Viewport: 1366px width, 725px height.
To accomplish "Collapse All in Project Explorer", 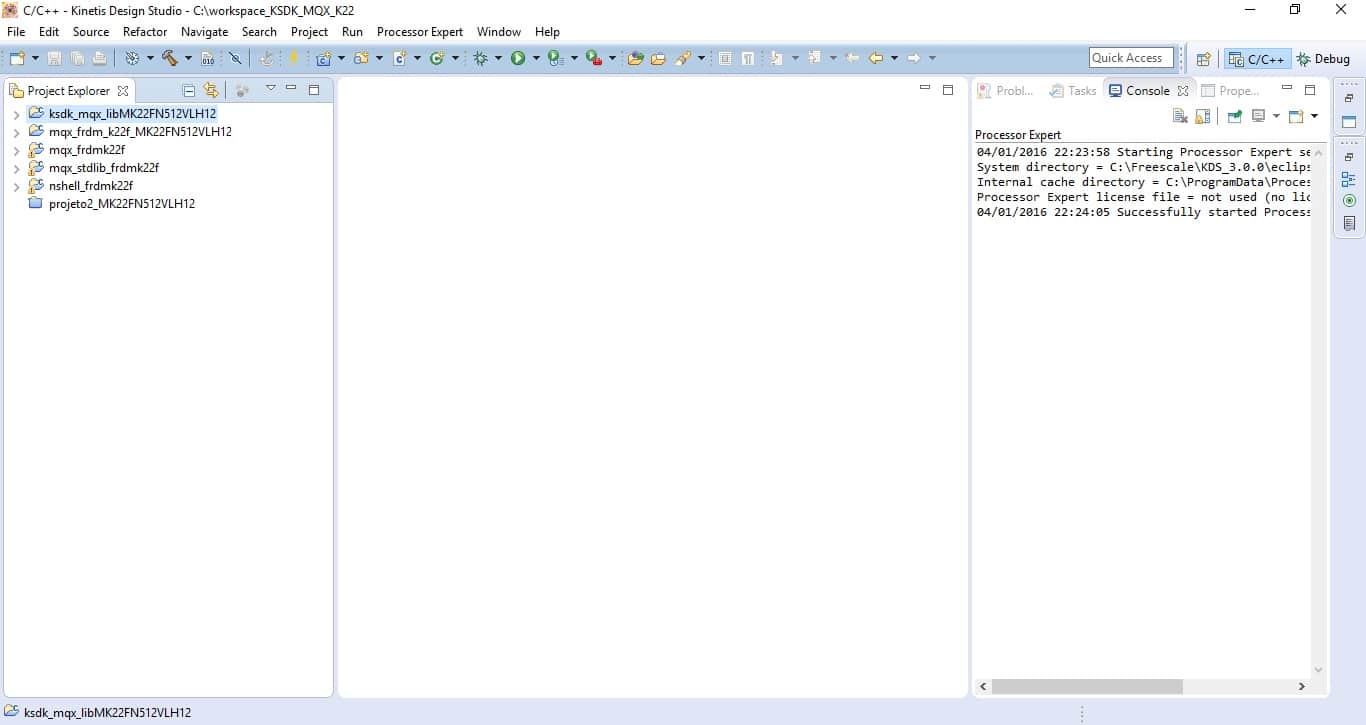I will coord(189,90).
